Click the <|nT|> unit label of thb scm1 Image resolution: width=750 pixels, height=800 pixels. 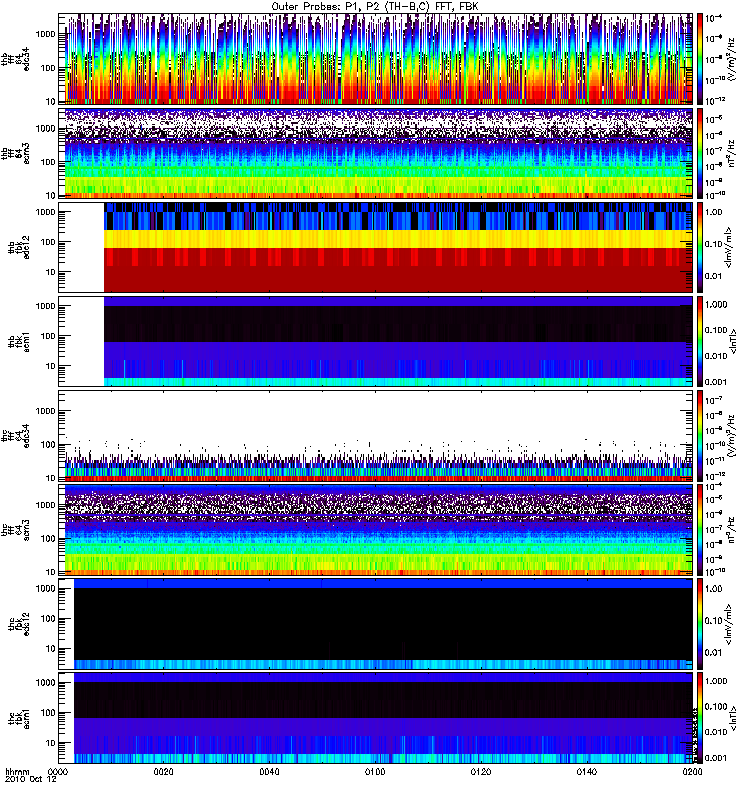point(733,341)
